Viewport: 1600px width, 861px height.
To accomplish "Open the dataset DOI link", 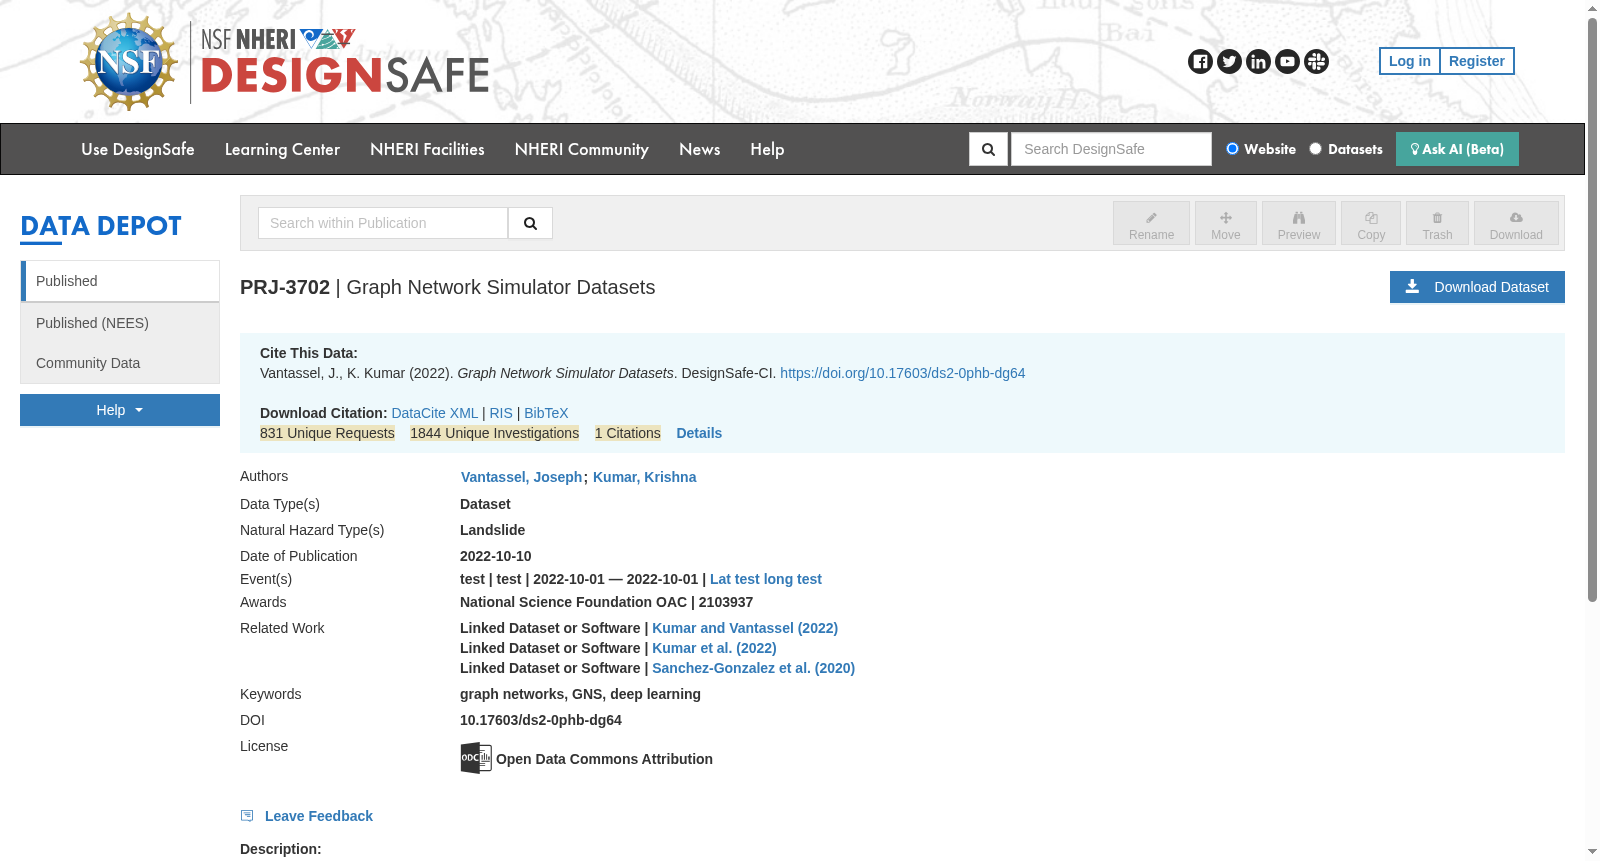I will click(902, 373).
